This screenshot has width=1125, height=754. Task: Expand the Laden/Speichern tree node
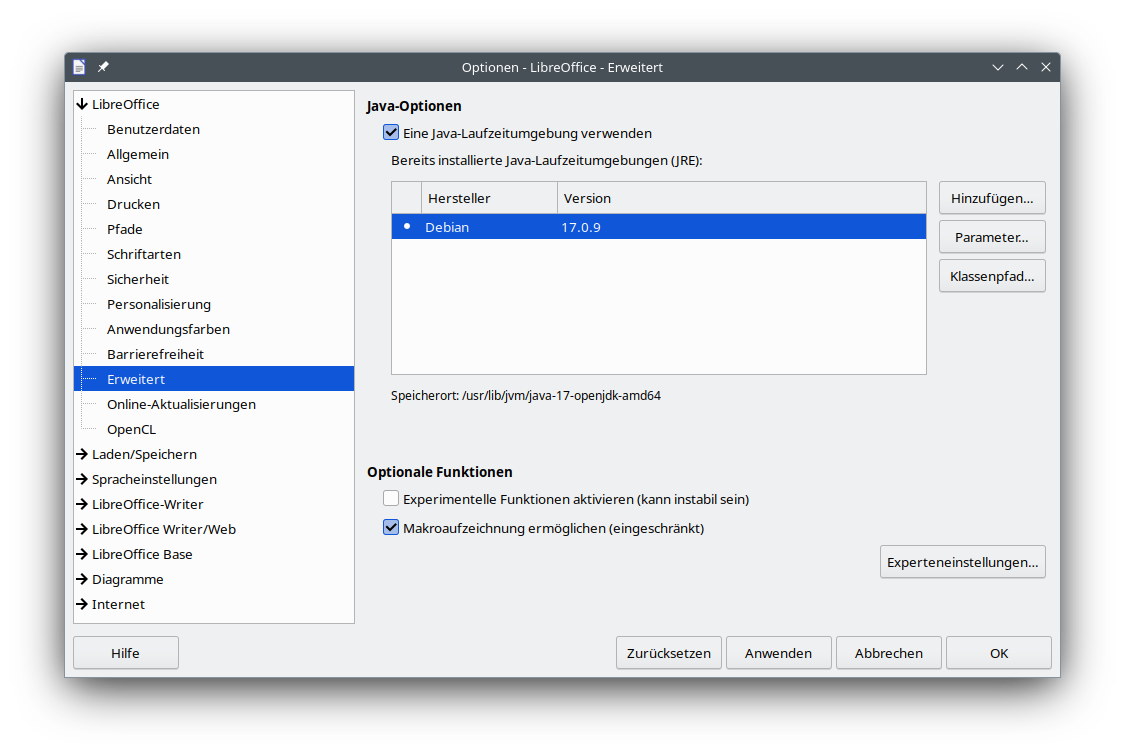[82, 454]
